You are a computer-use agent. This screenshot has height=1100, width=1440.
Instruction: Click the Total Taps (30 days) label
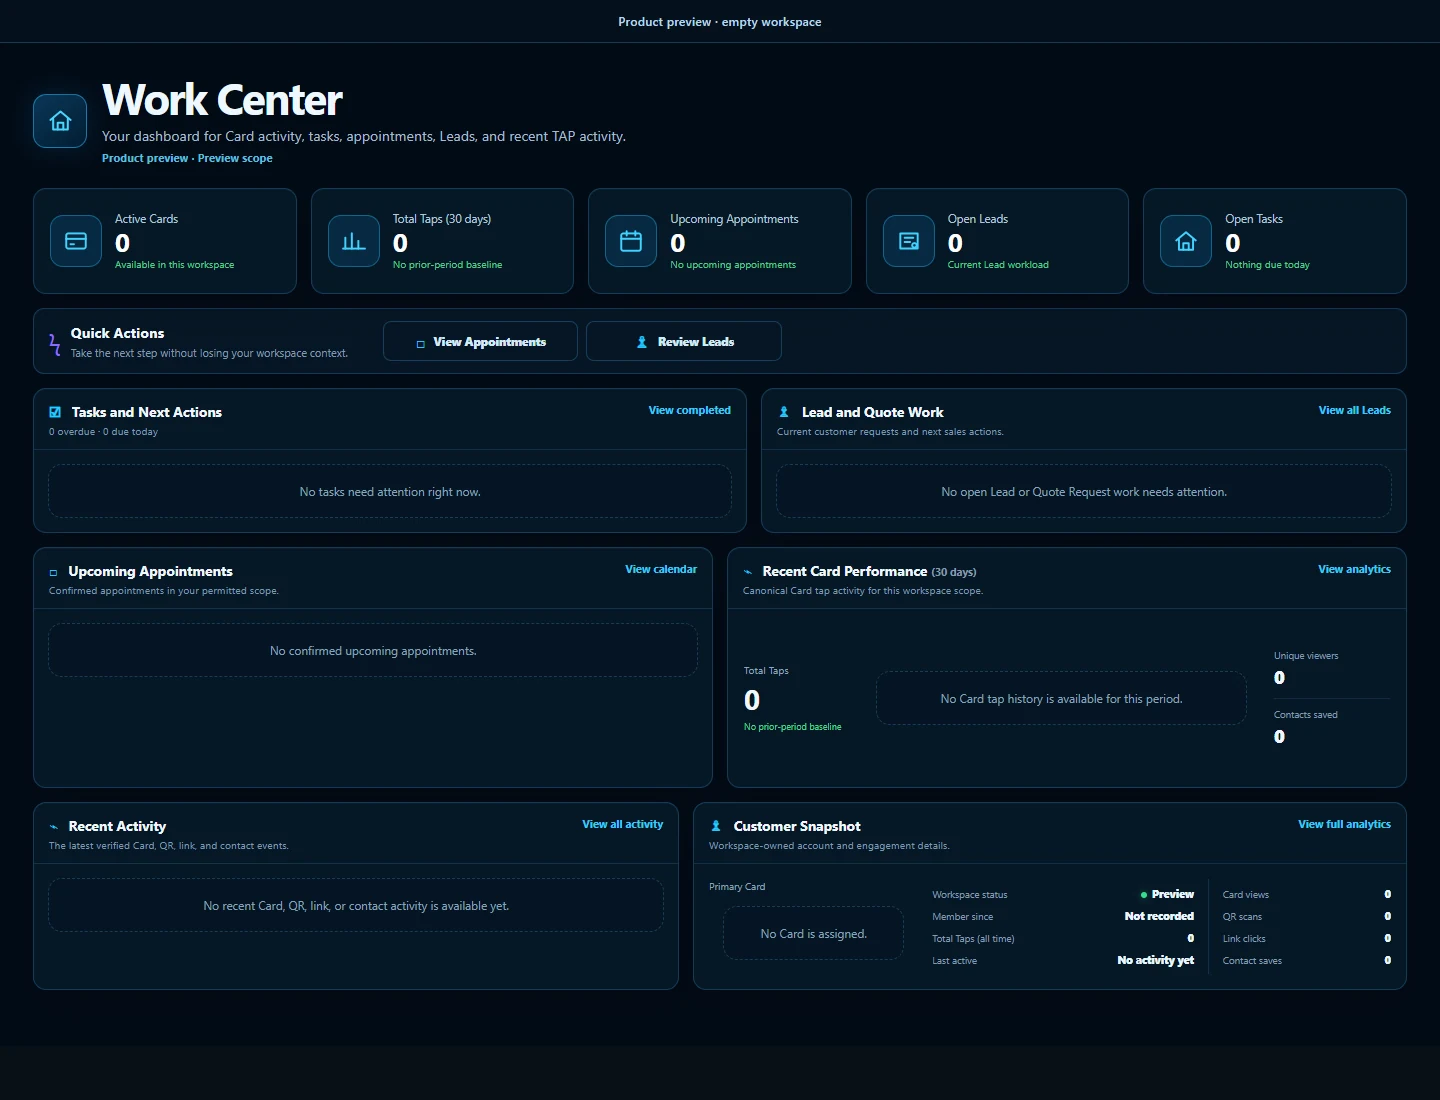[x=442, y=219]
